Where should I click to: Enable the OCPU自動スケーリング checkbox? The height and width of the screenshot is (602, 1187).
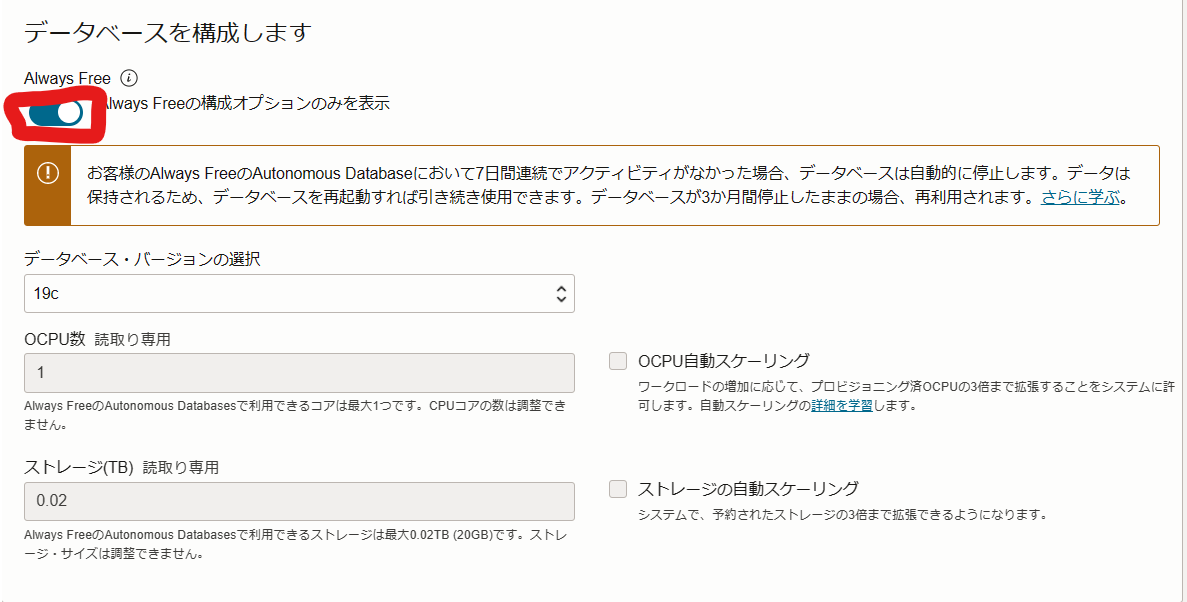pos(618,361)
